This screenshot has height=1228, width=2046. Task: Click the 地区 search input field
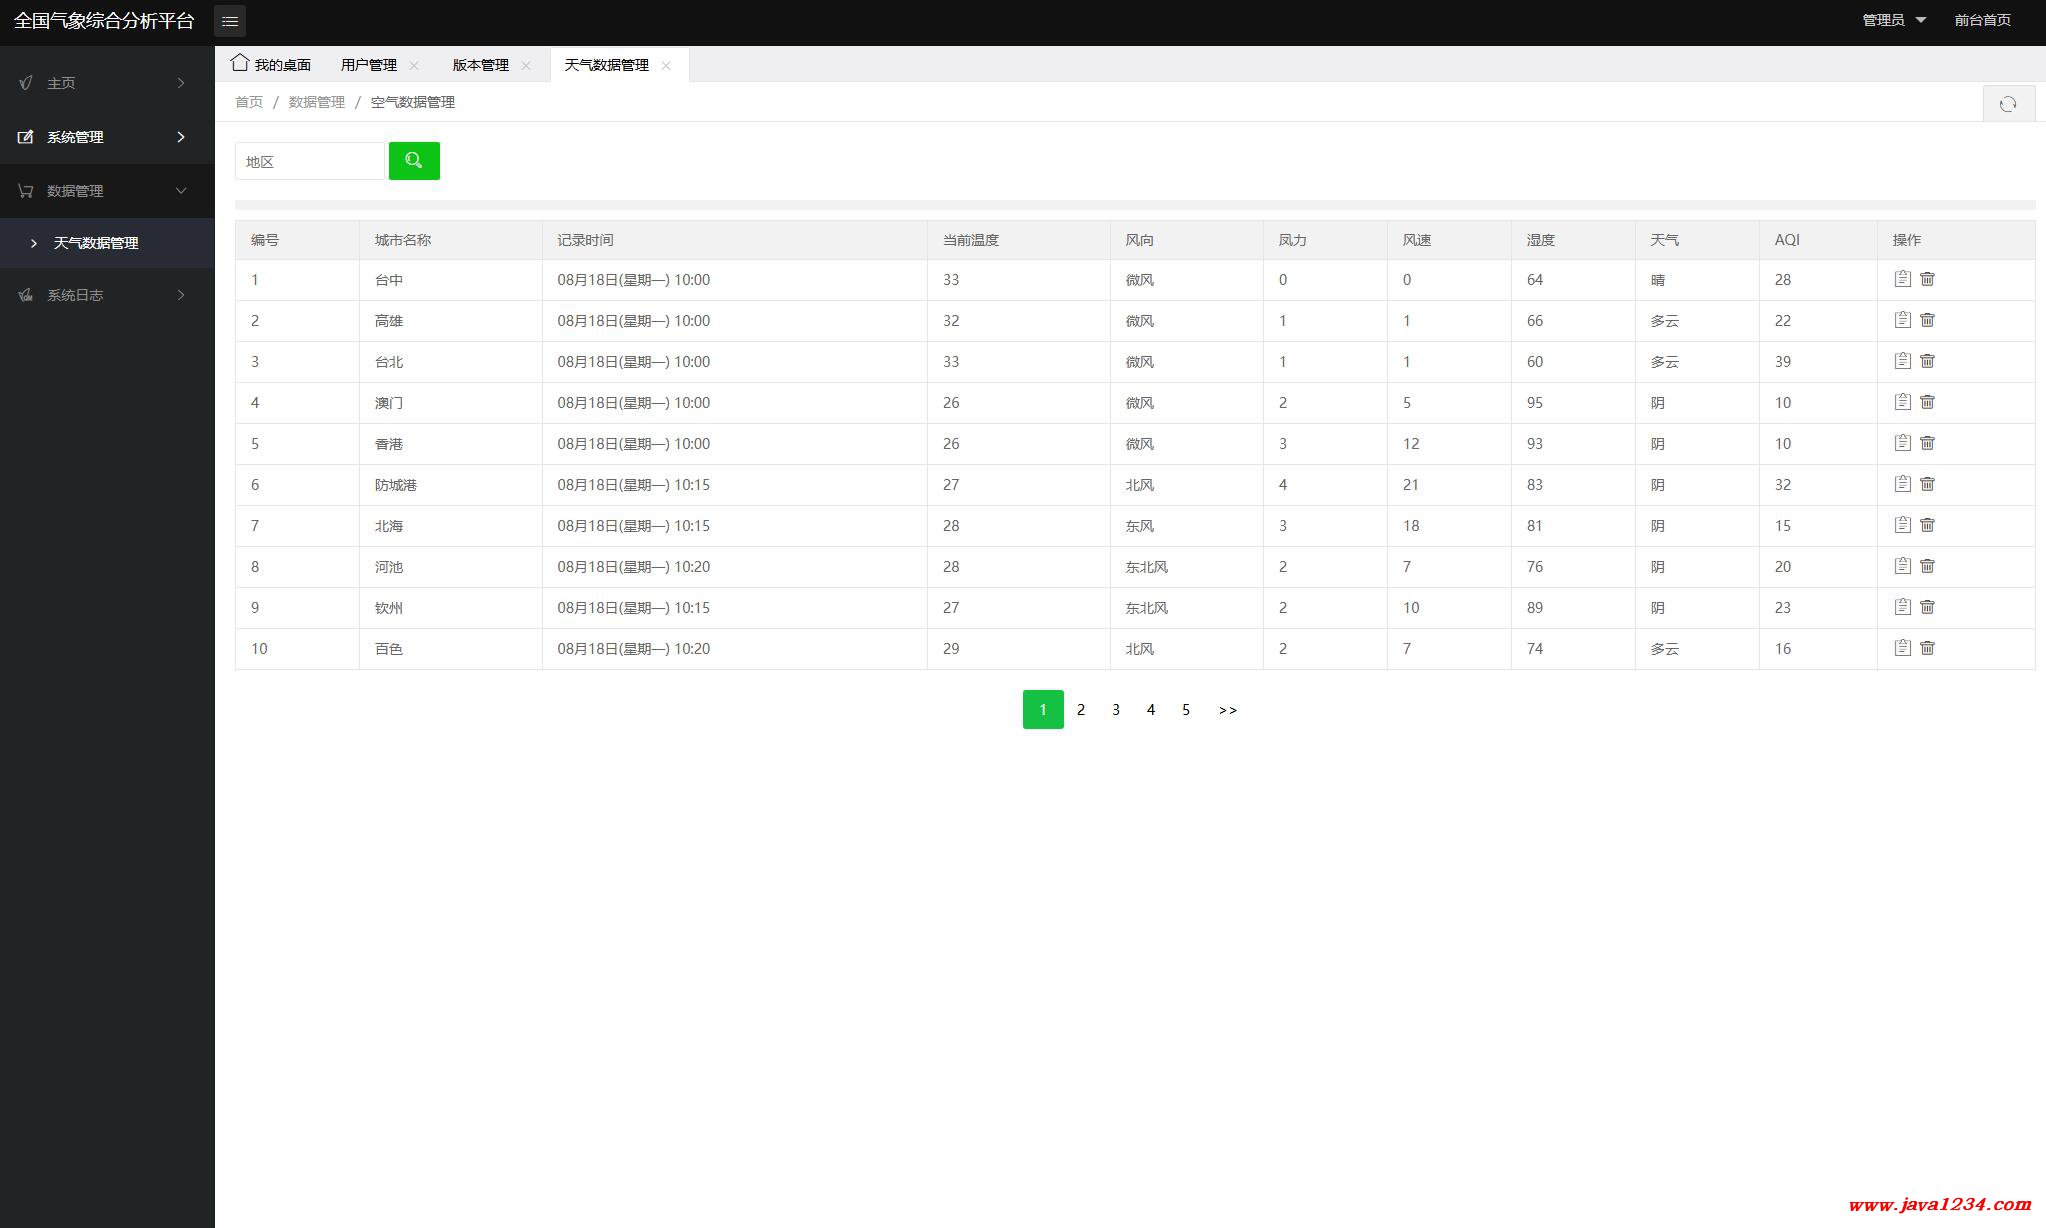309,162
